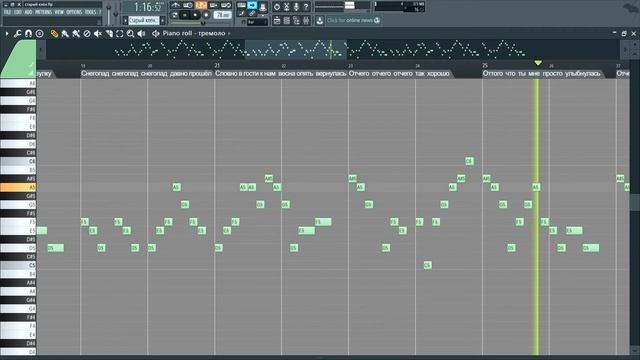
Task: Open the global snap Bar dropdown
Action: click(x=257, y=22)
